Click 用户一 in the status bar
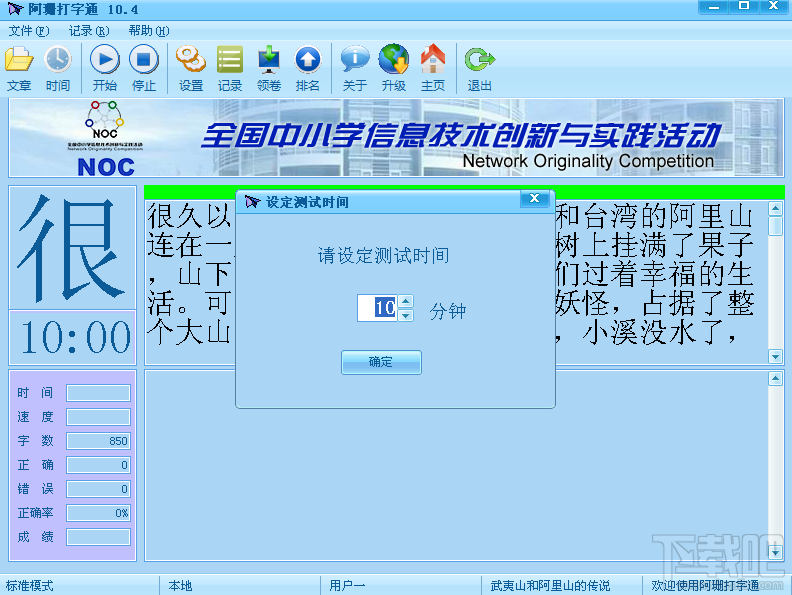This screenshot has height=595, width=792. 347,586
